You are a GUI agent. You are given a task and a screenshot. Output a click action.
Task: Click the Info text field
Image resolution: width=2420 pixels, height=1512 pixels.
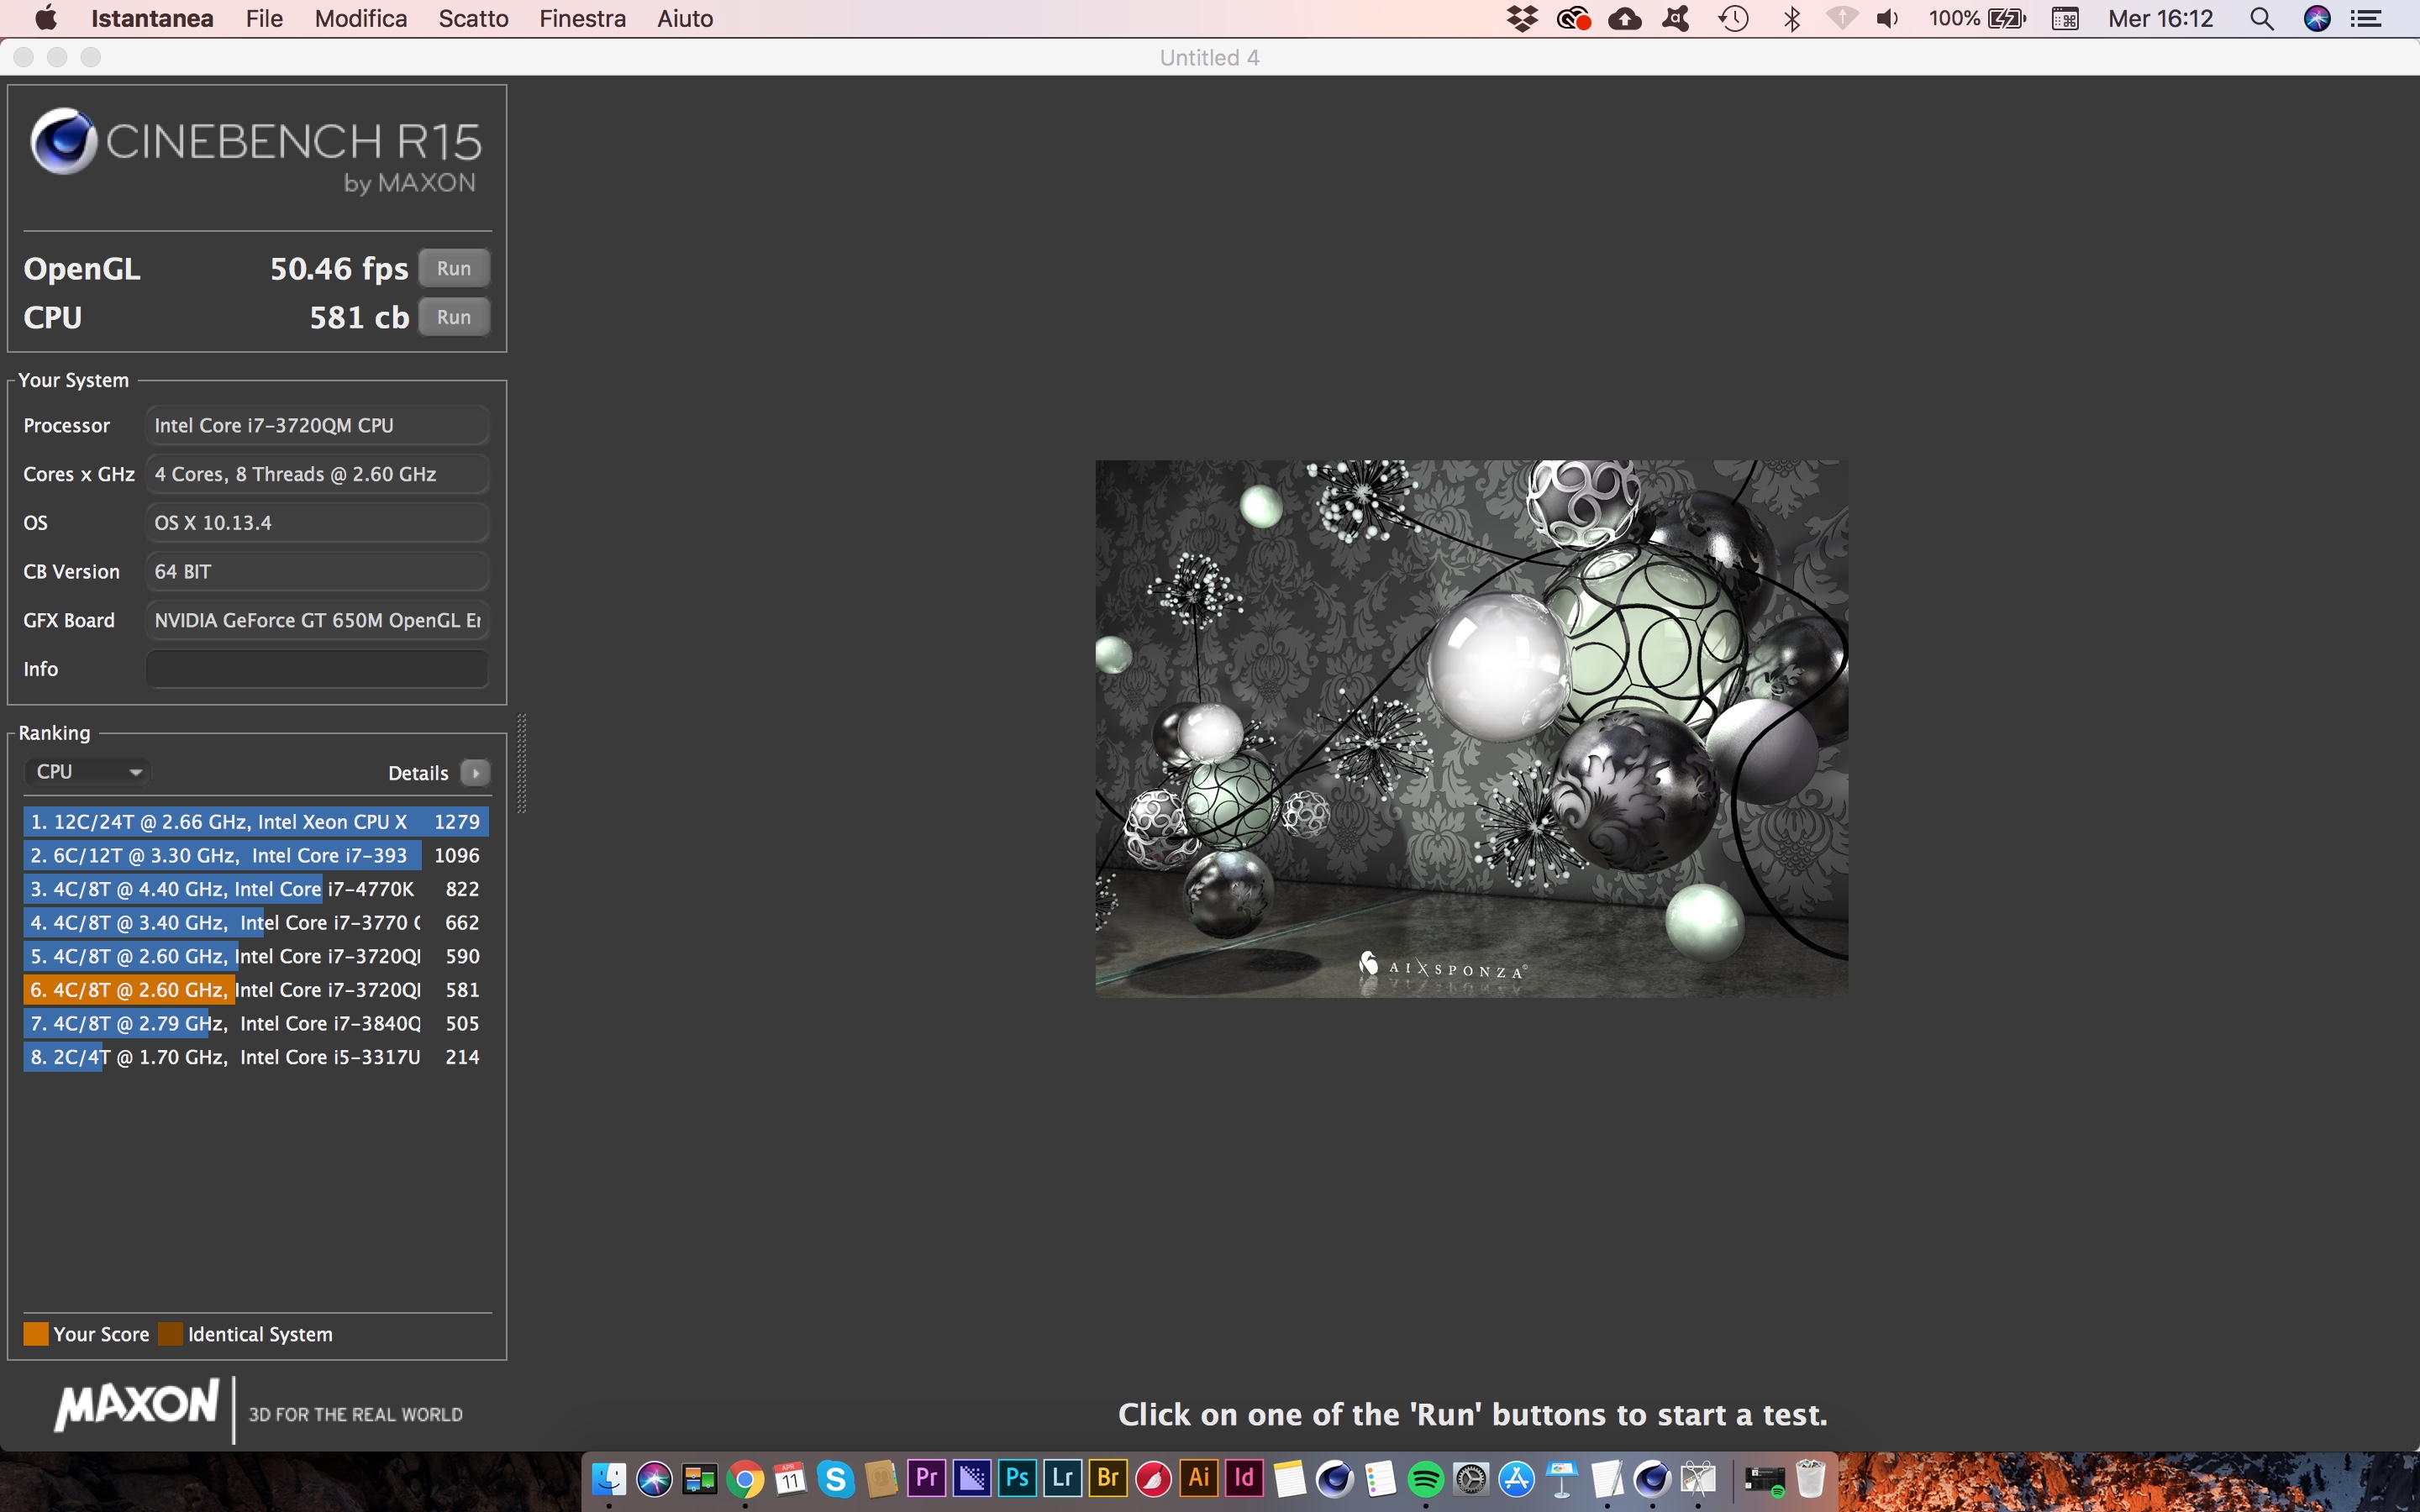(317, 669)
